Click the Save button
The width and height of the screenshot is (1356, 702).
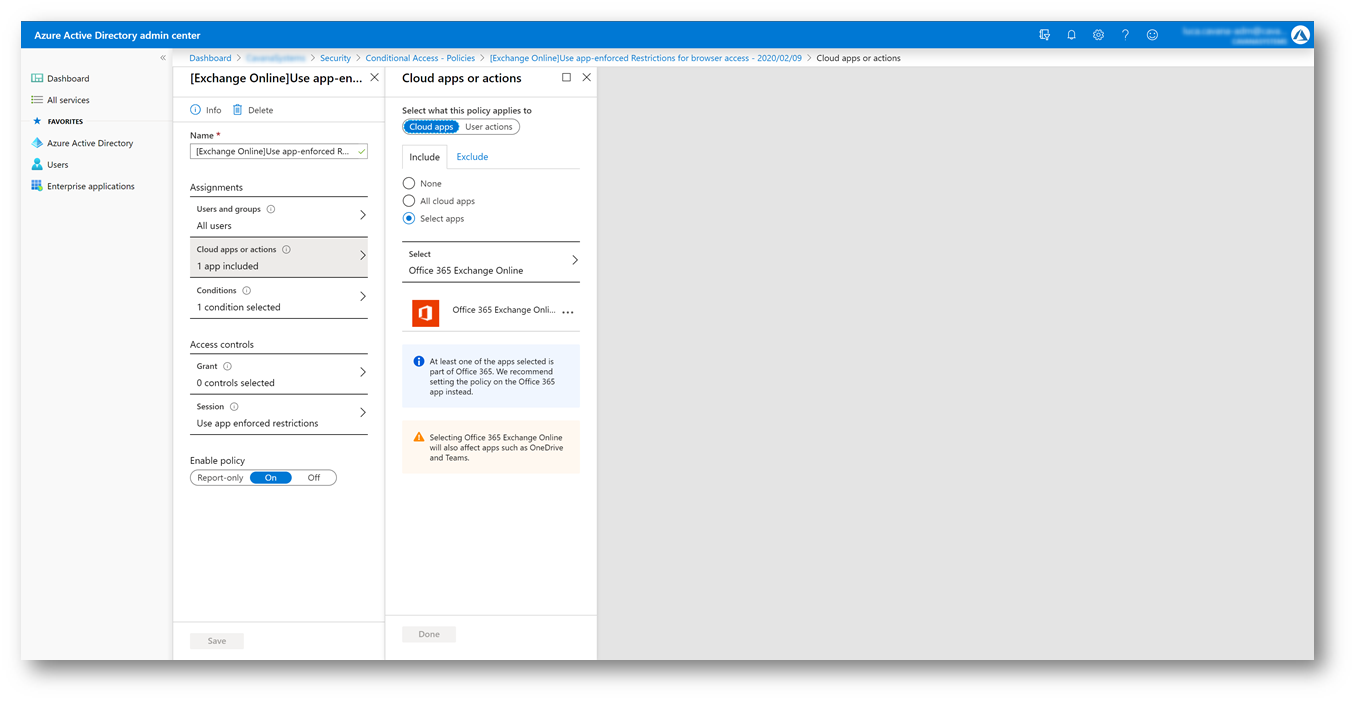(x=217, y=641)
